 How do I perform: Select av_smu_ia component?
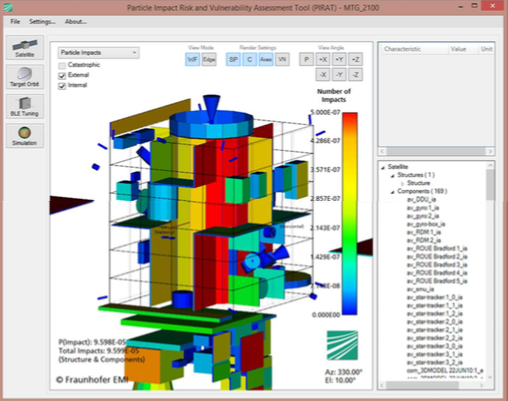point(420,289)
